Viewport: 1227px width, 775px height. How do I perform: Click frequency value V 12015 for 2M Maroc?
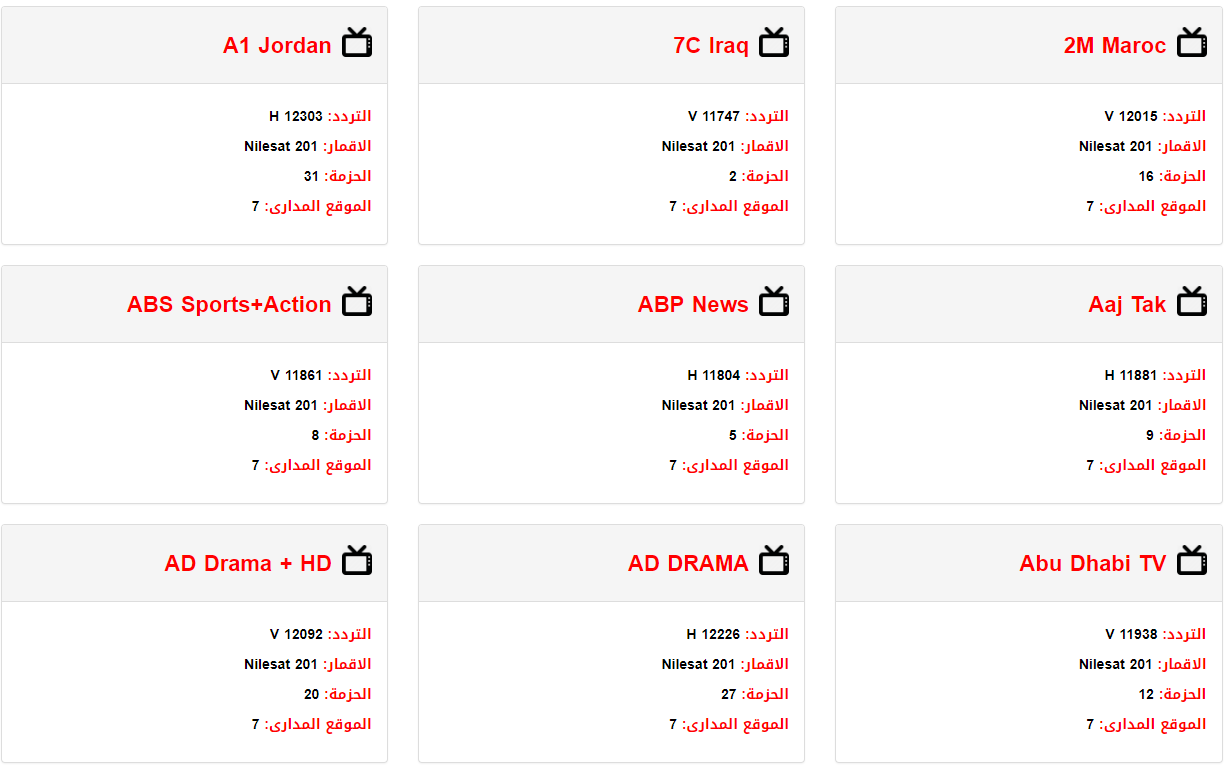[1130, 116]
